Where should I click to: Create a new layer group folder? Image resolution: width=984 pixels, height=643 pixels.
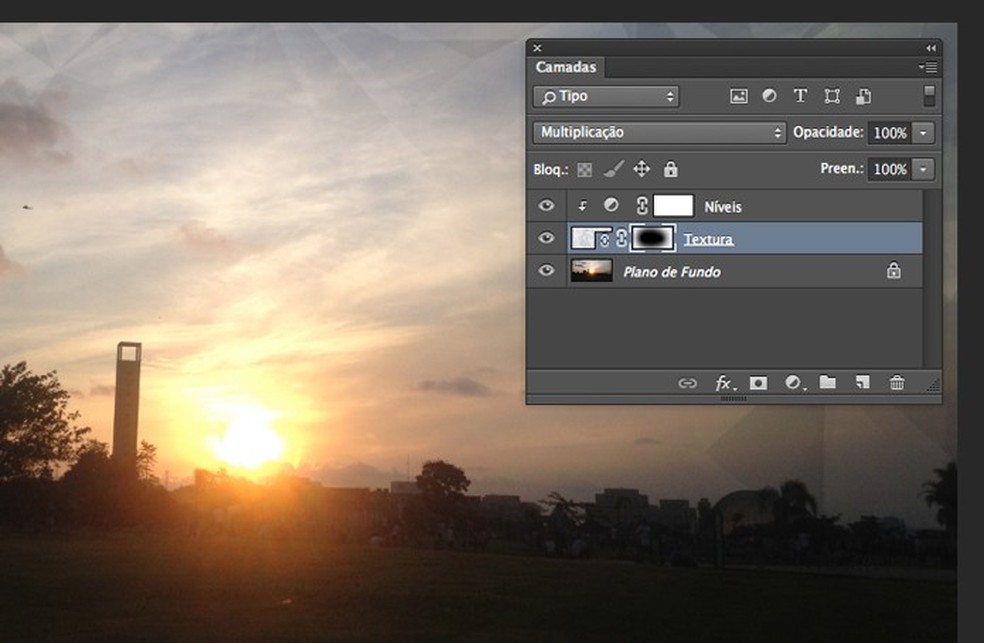click(827, 383)
